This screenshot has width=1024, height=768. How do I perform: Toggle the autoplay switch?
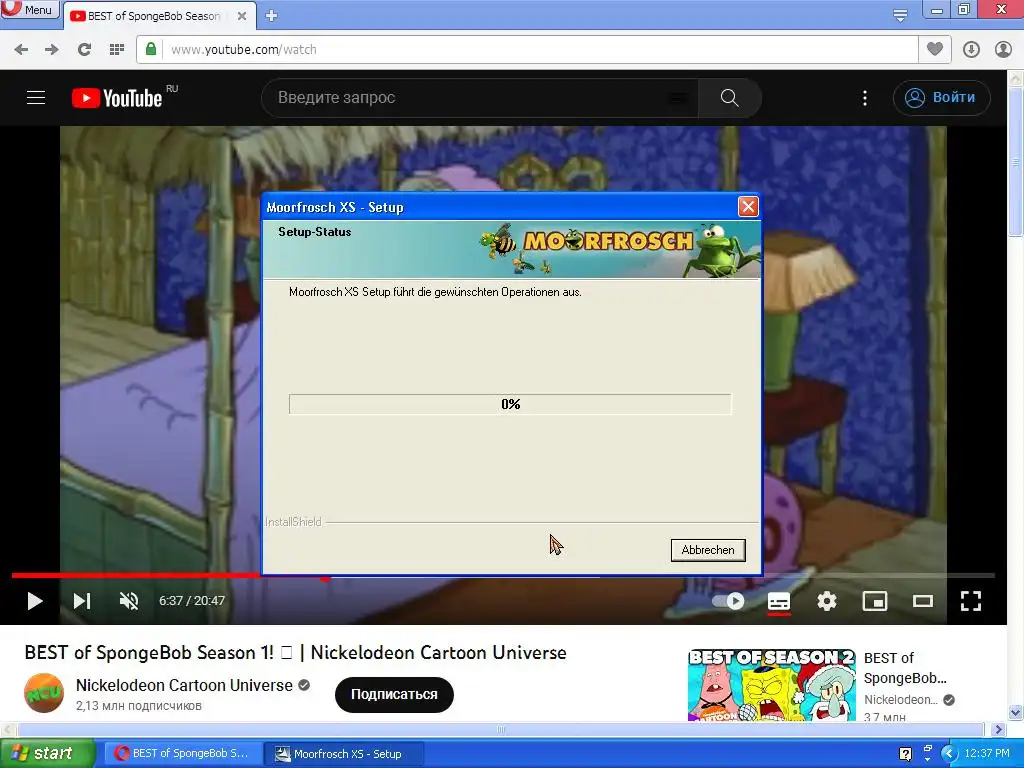tap(728, 601)
